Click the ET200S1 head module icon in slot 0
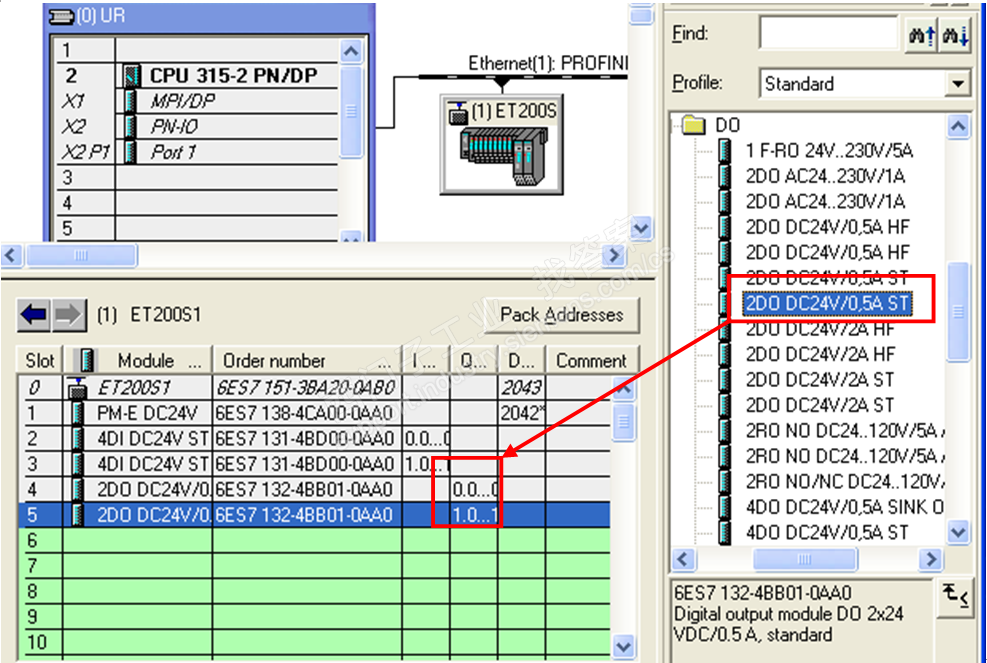 coord(77,388)
